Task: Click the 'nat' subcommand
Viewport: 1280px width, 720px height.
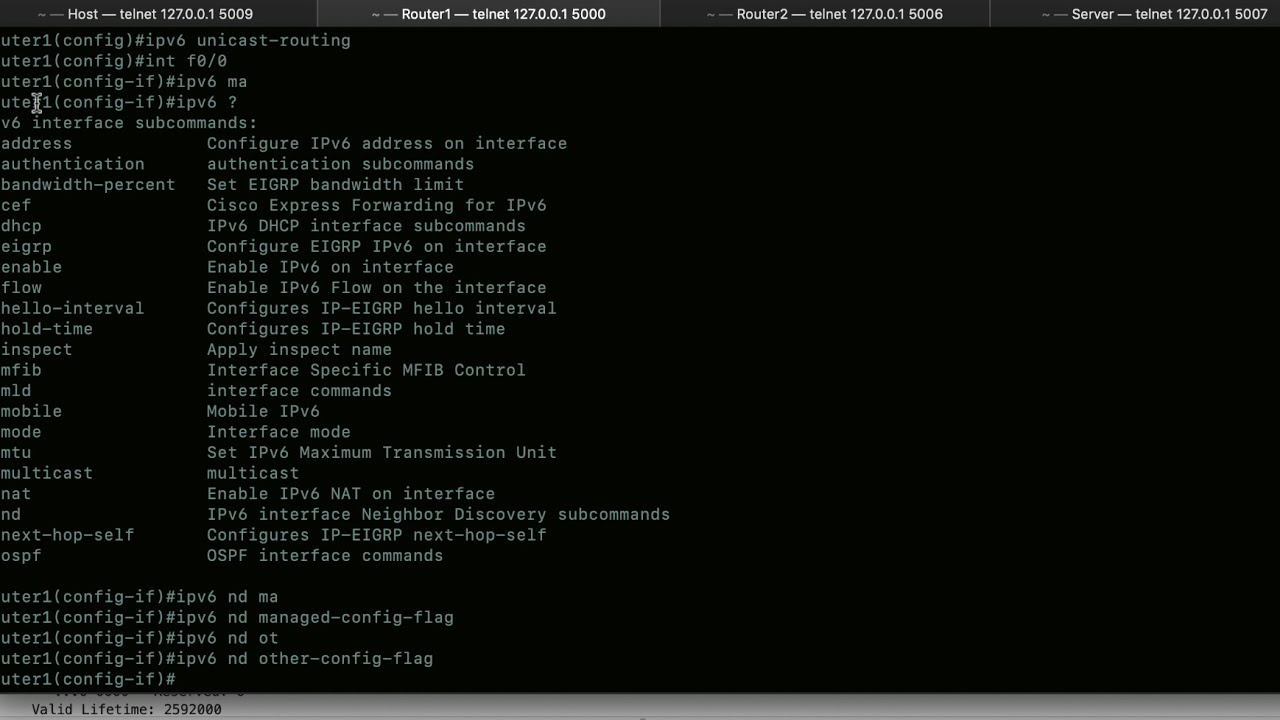Action: coord(16,494)
